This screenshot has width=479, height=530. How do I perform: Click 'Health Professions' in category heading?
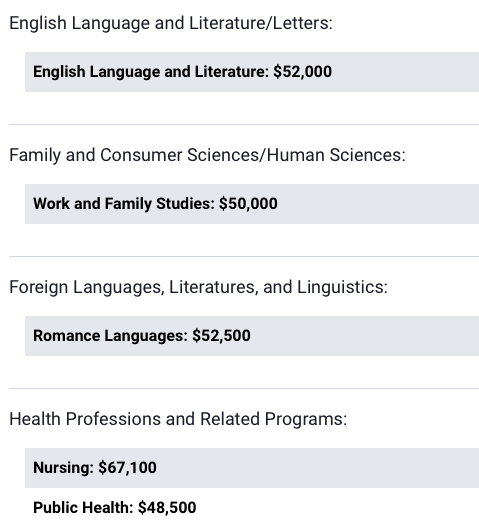(85, 419)
